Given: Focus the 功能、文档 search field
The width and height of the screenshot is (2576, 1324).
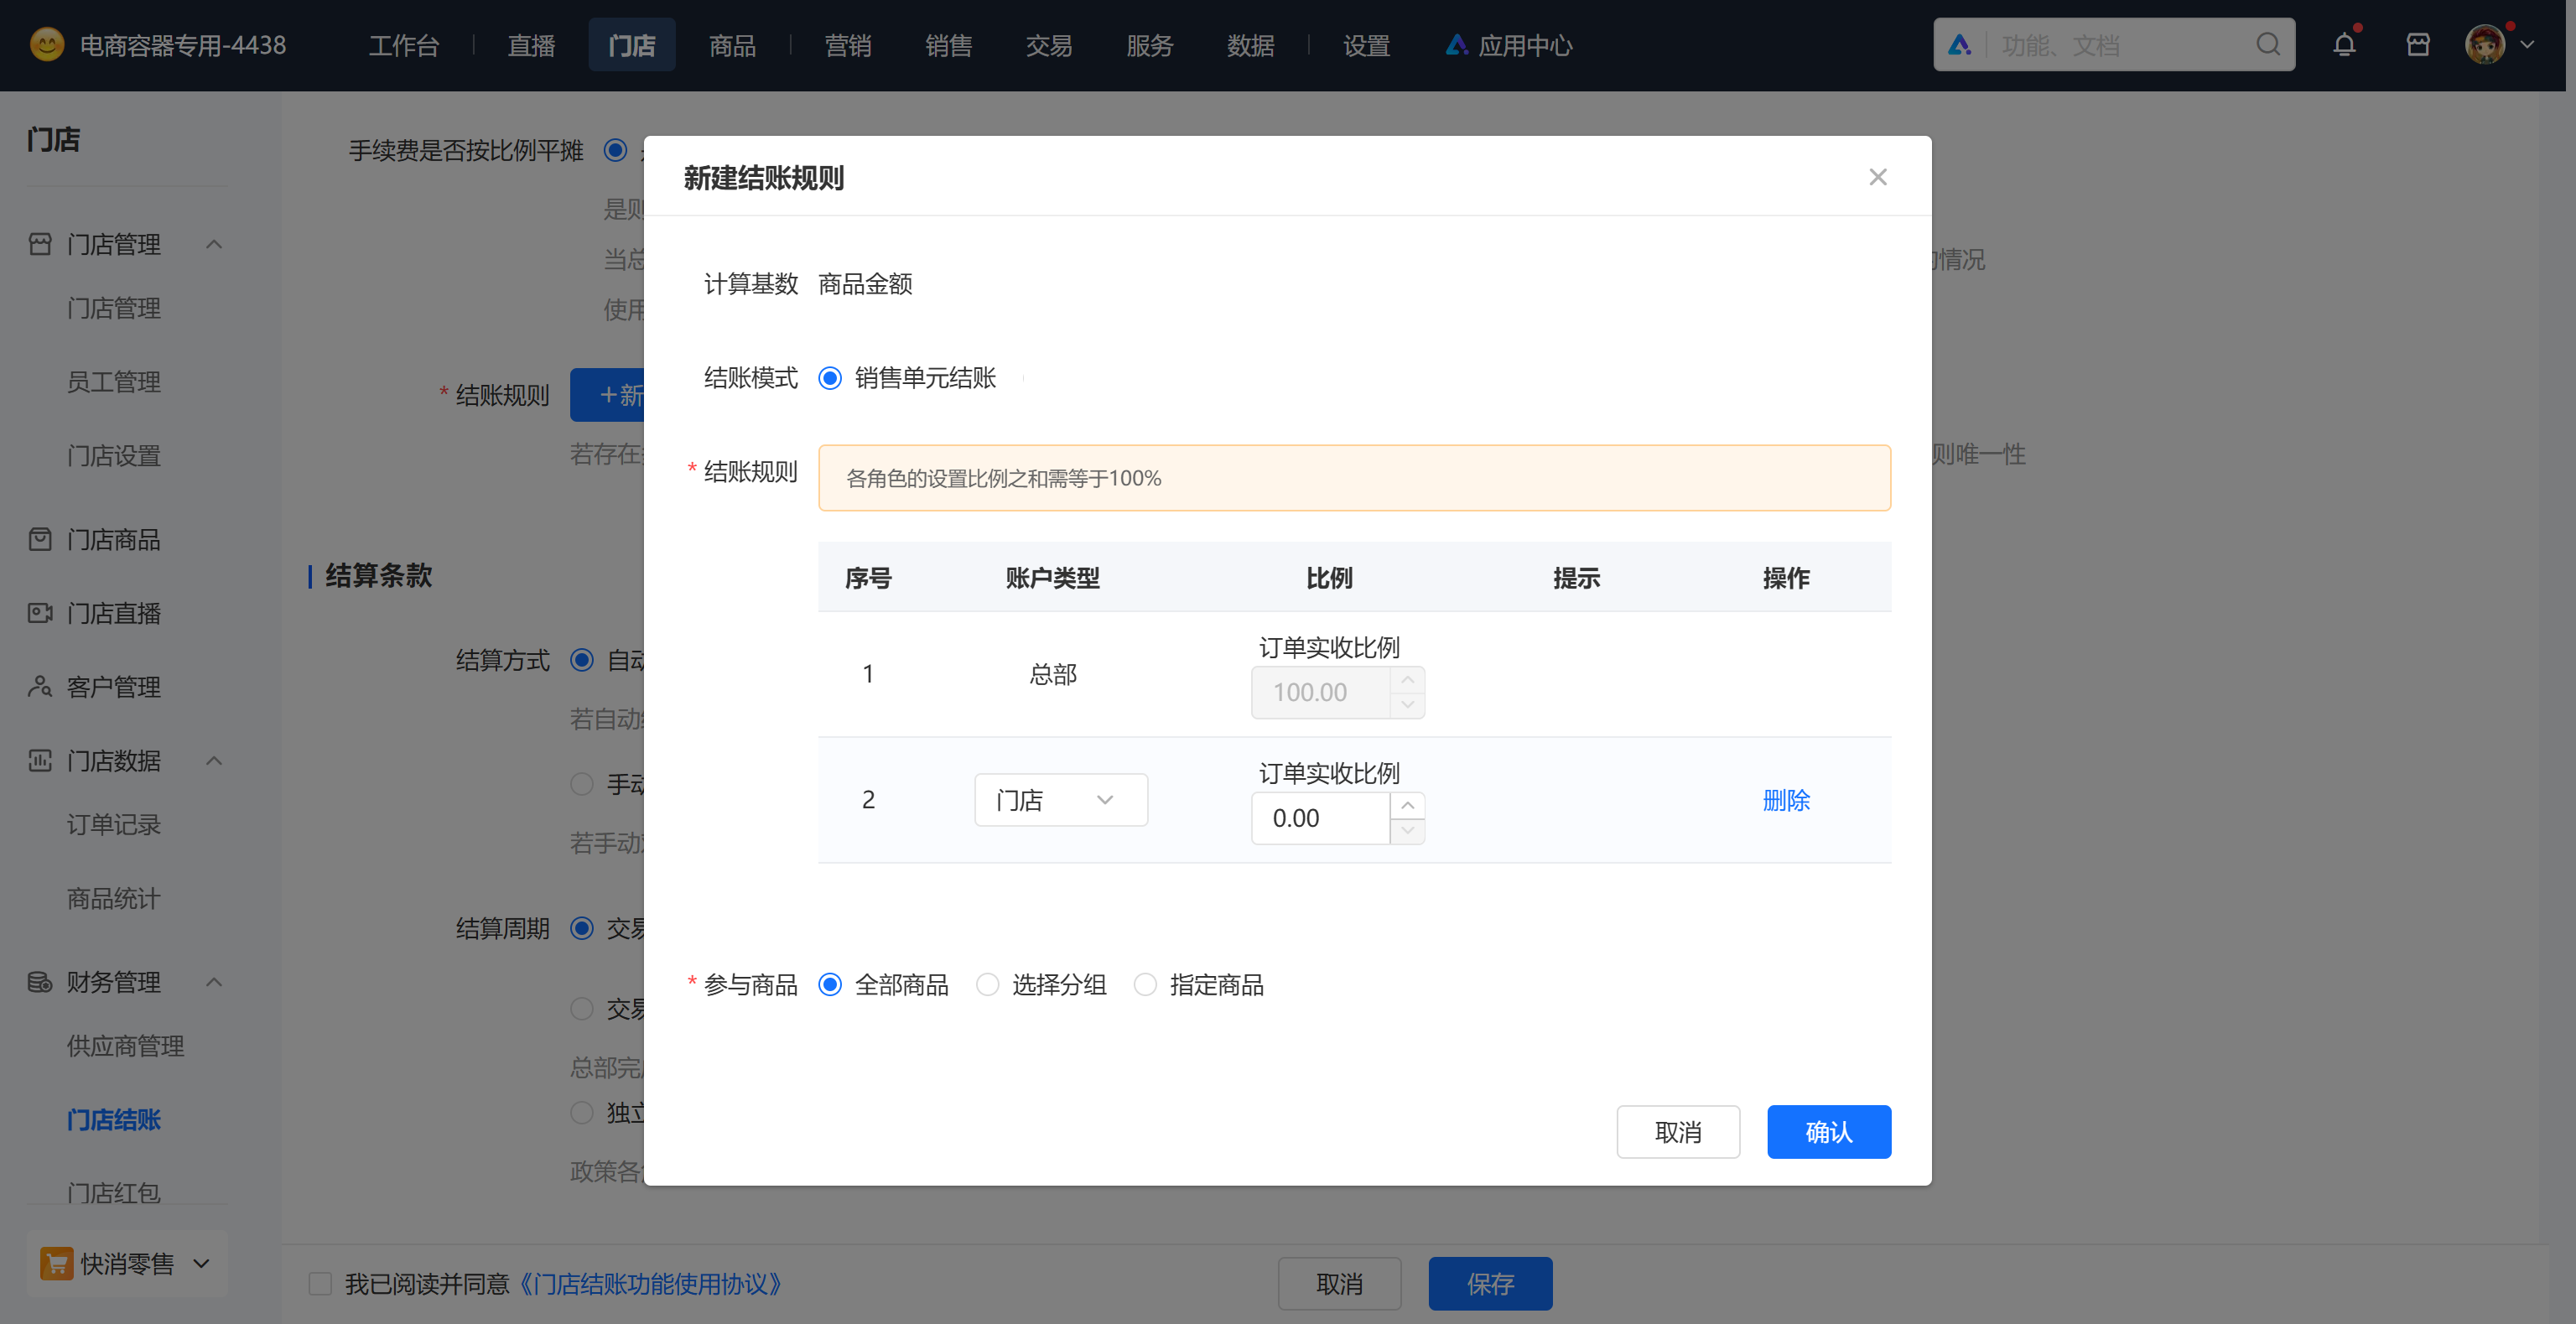Looking at the screenshot, I should pos(2115,45).
